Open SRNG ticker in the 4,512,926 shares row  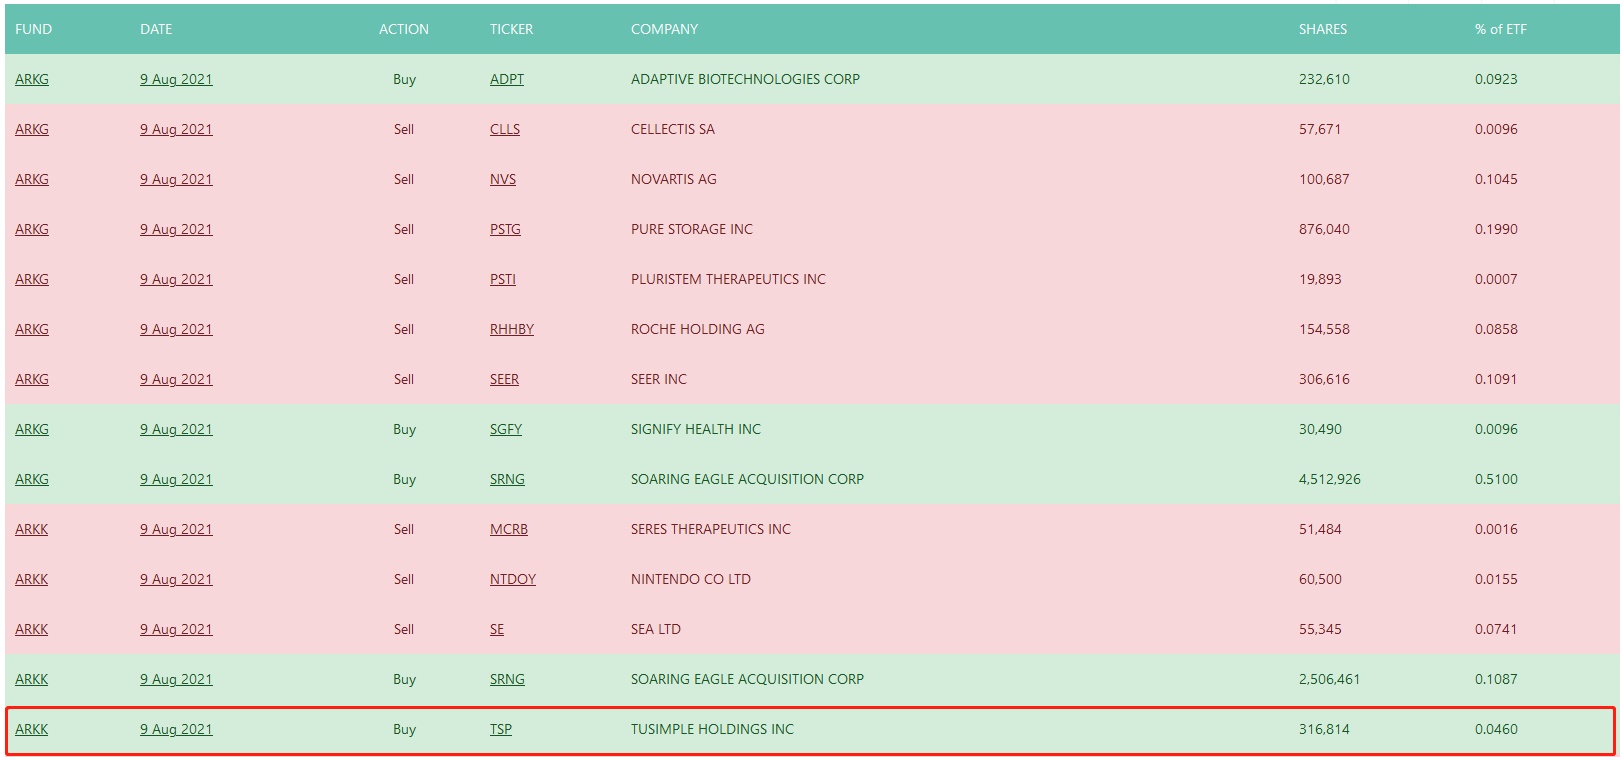(x=507, y=479)
